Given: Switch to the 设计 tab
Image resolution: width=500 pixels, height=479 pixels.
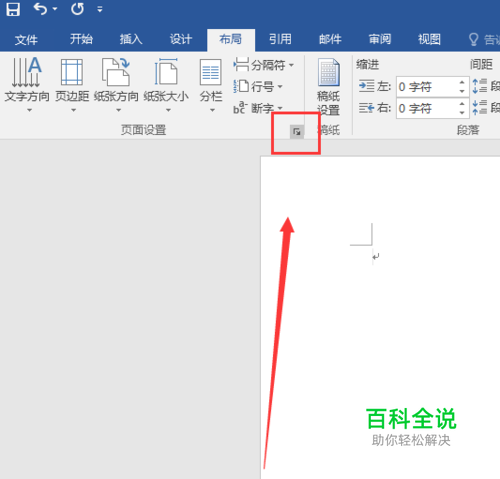Looking at the screenshot, I should coord(181,39).
